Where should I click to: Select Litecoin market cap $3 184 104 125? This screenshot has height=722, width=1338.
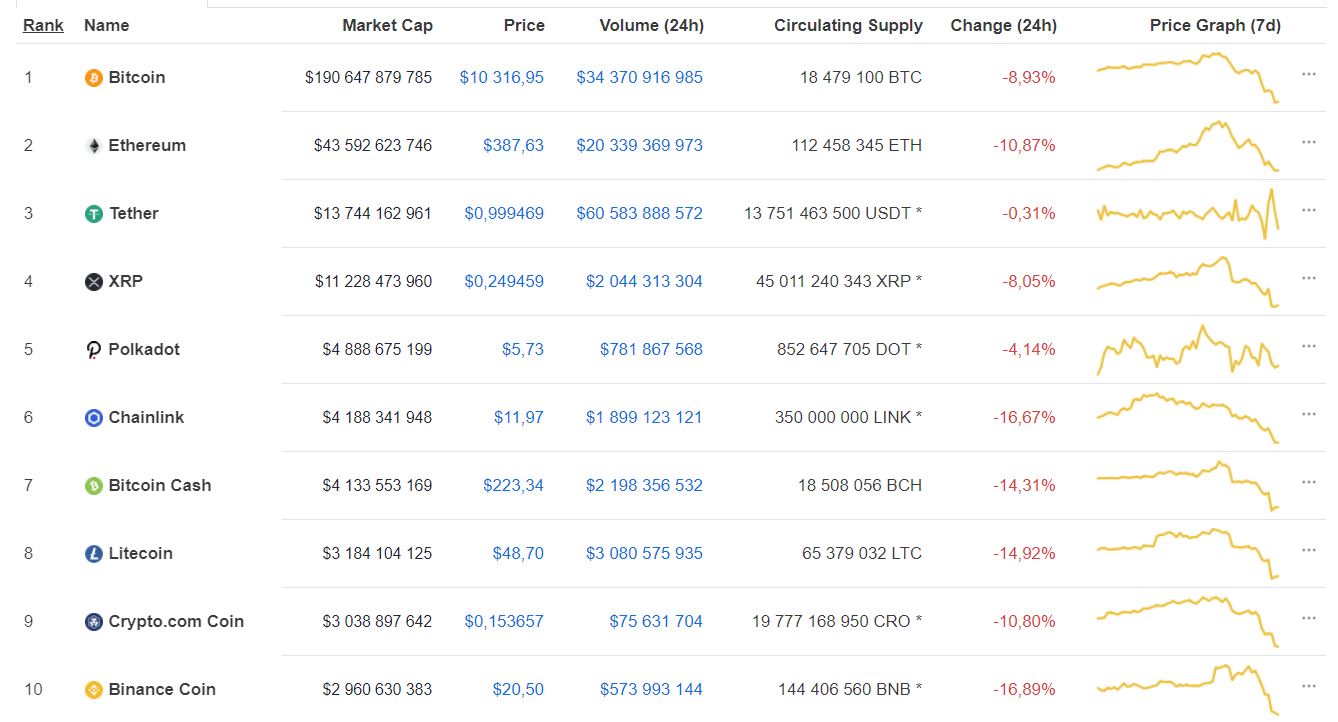pos(377,553)
